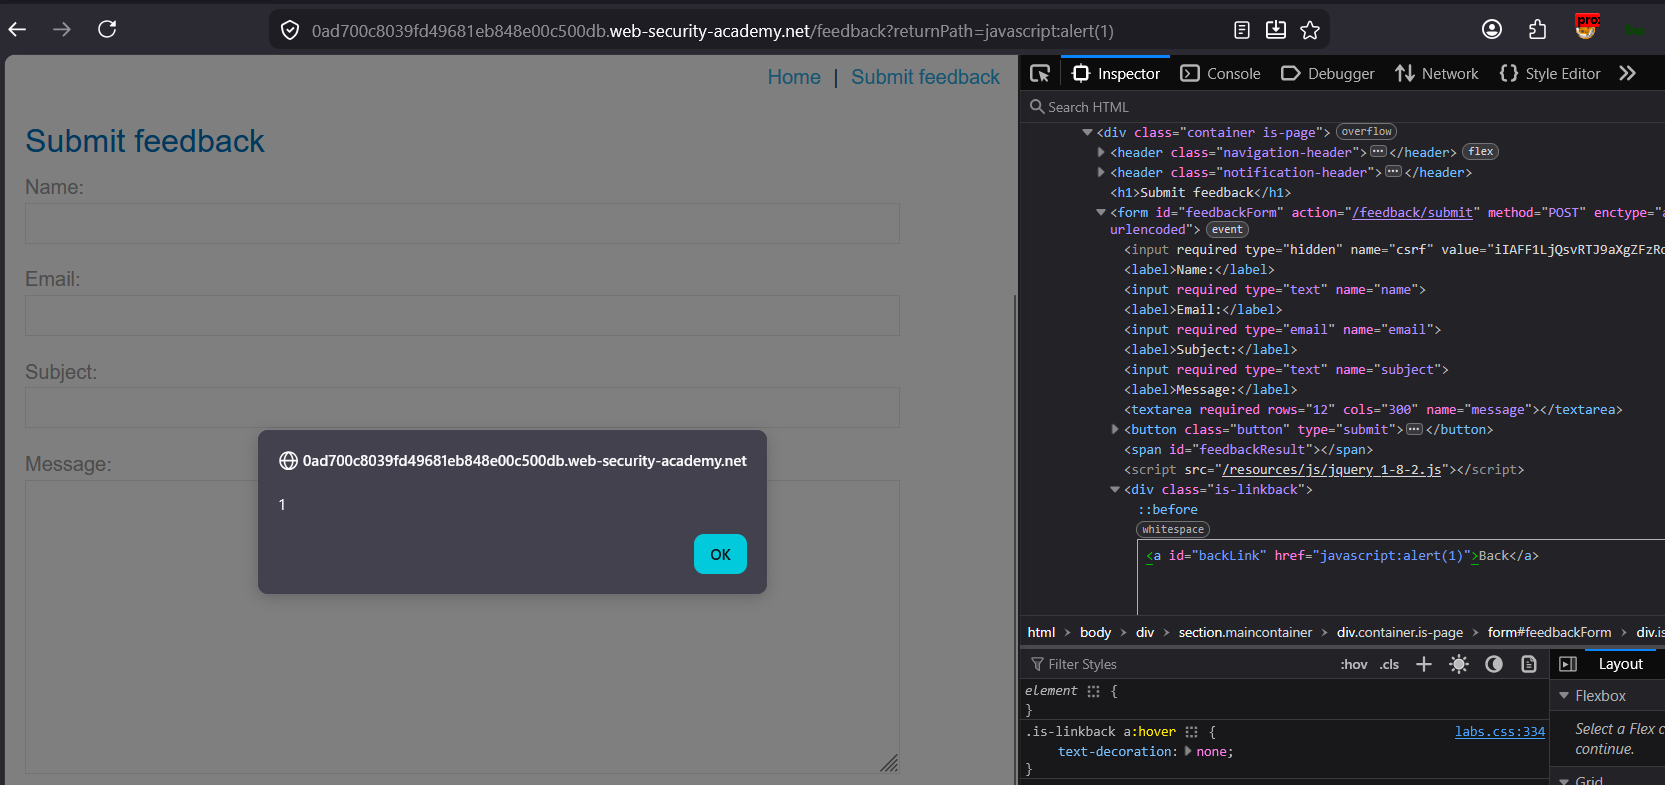The height and width of the screenshot is (785, 1665).
Task: Select the h1 Submit feedback node
Action: pyautogui.click(x=1200, y=192)
